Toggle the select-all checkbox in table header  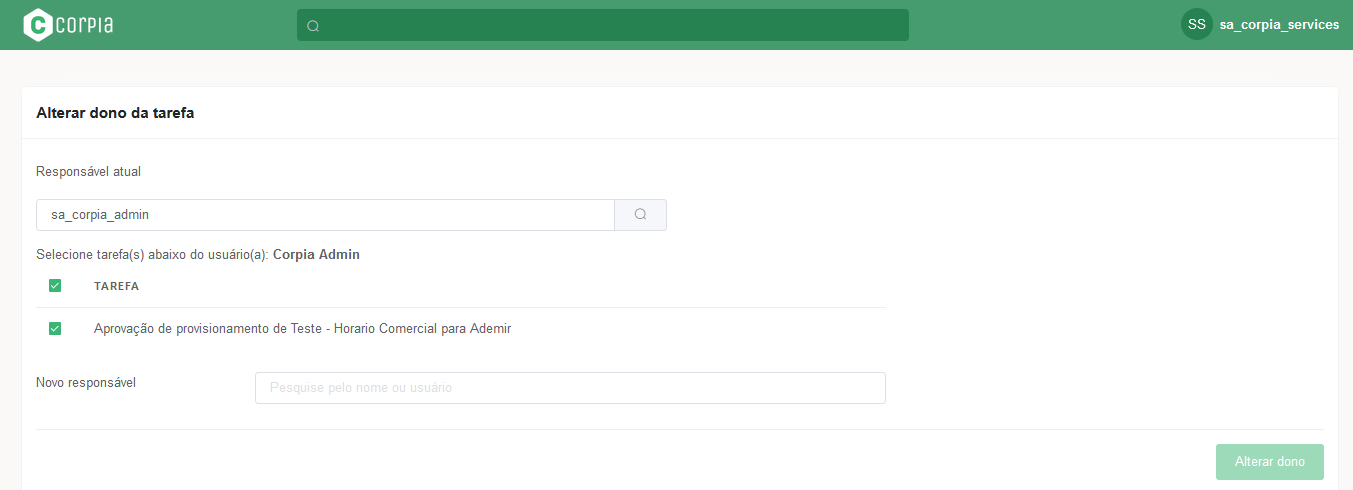point(55,286)
